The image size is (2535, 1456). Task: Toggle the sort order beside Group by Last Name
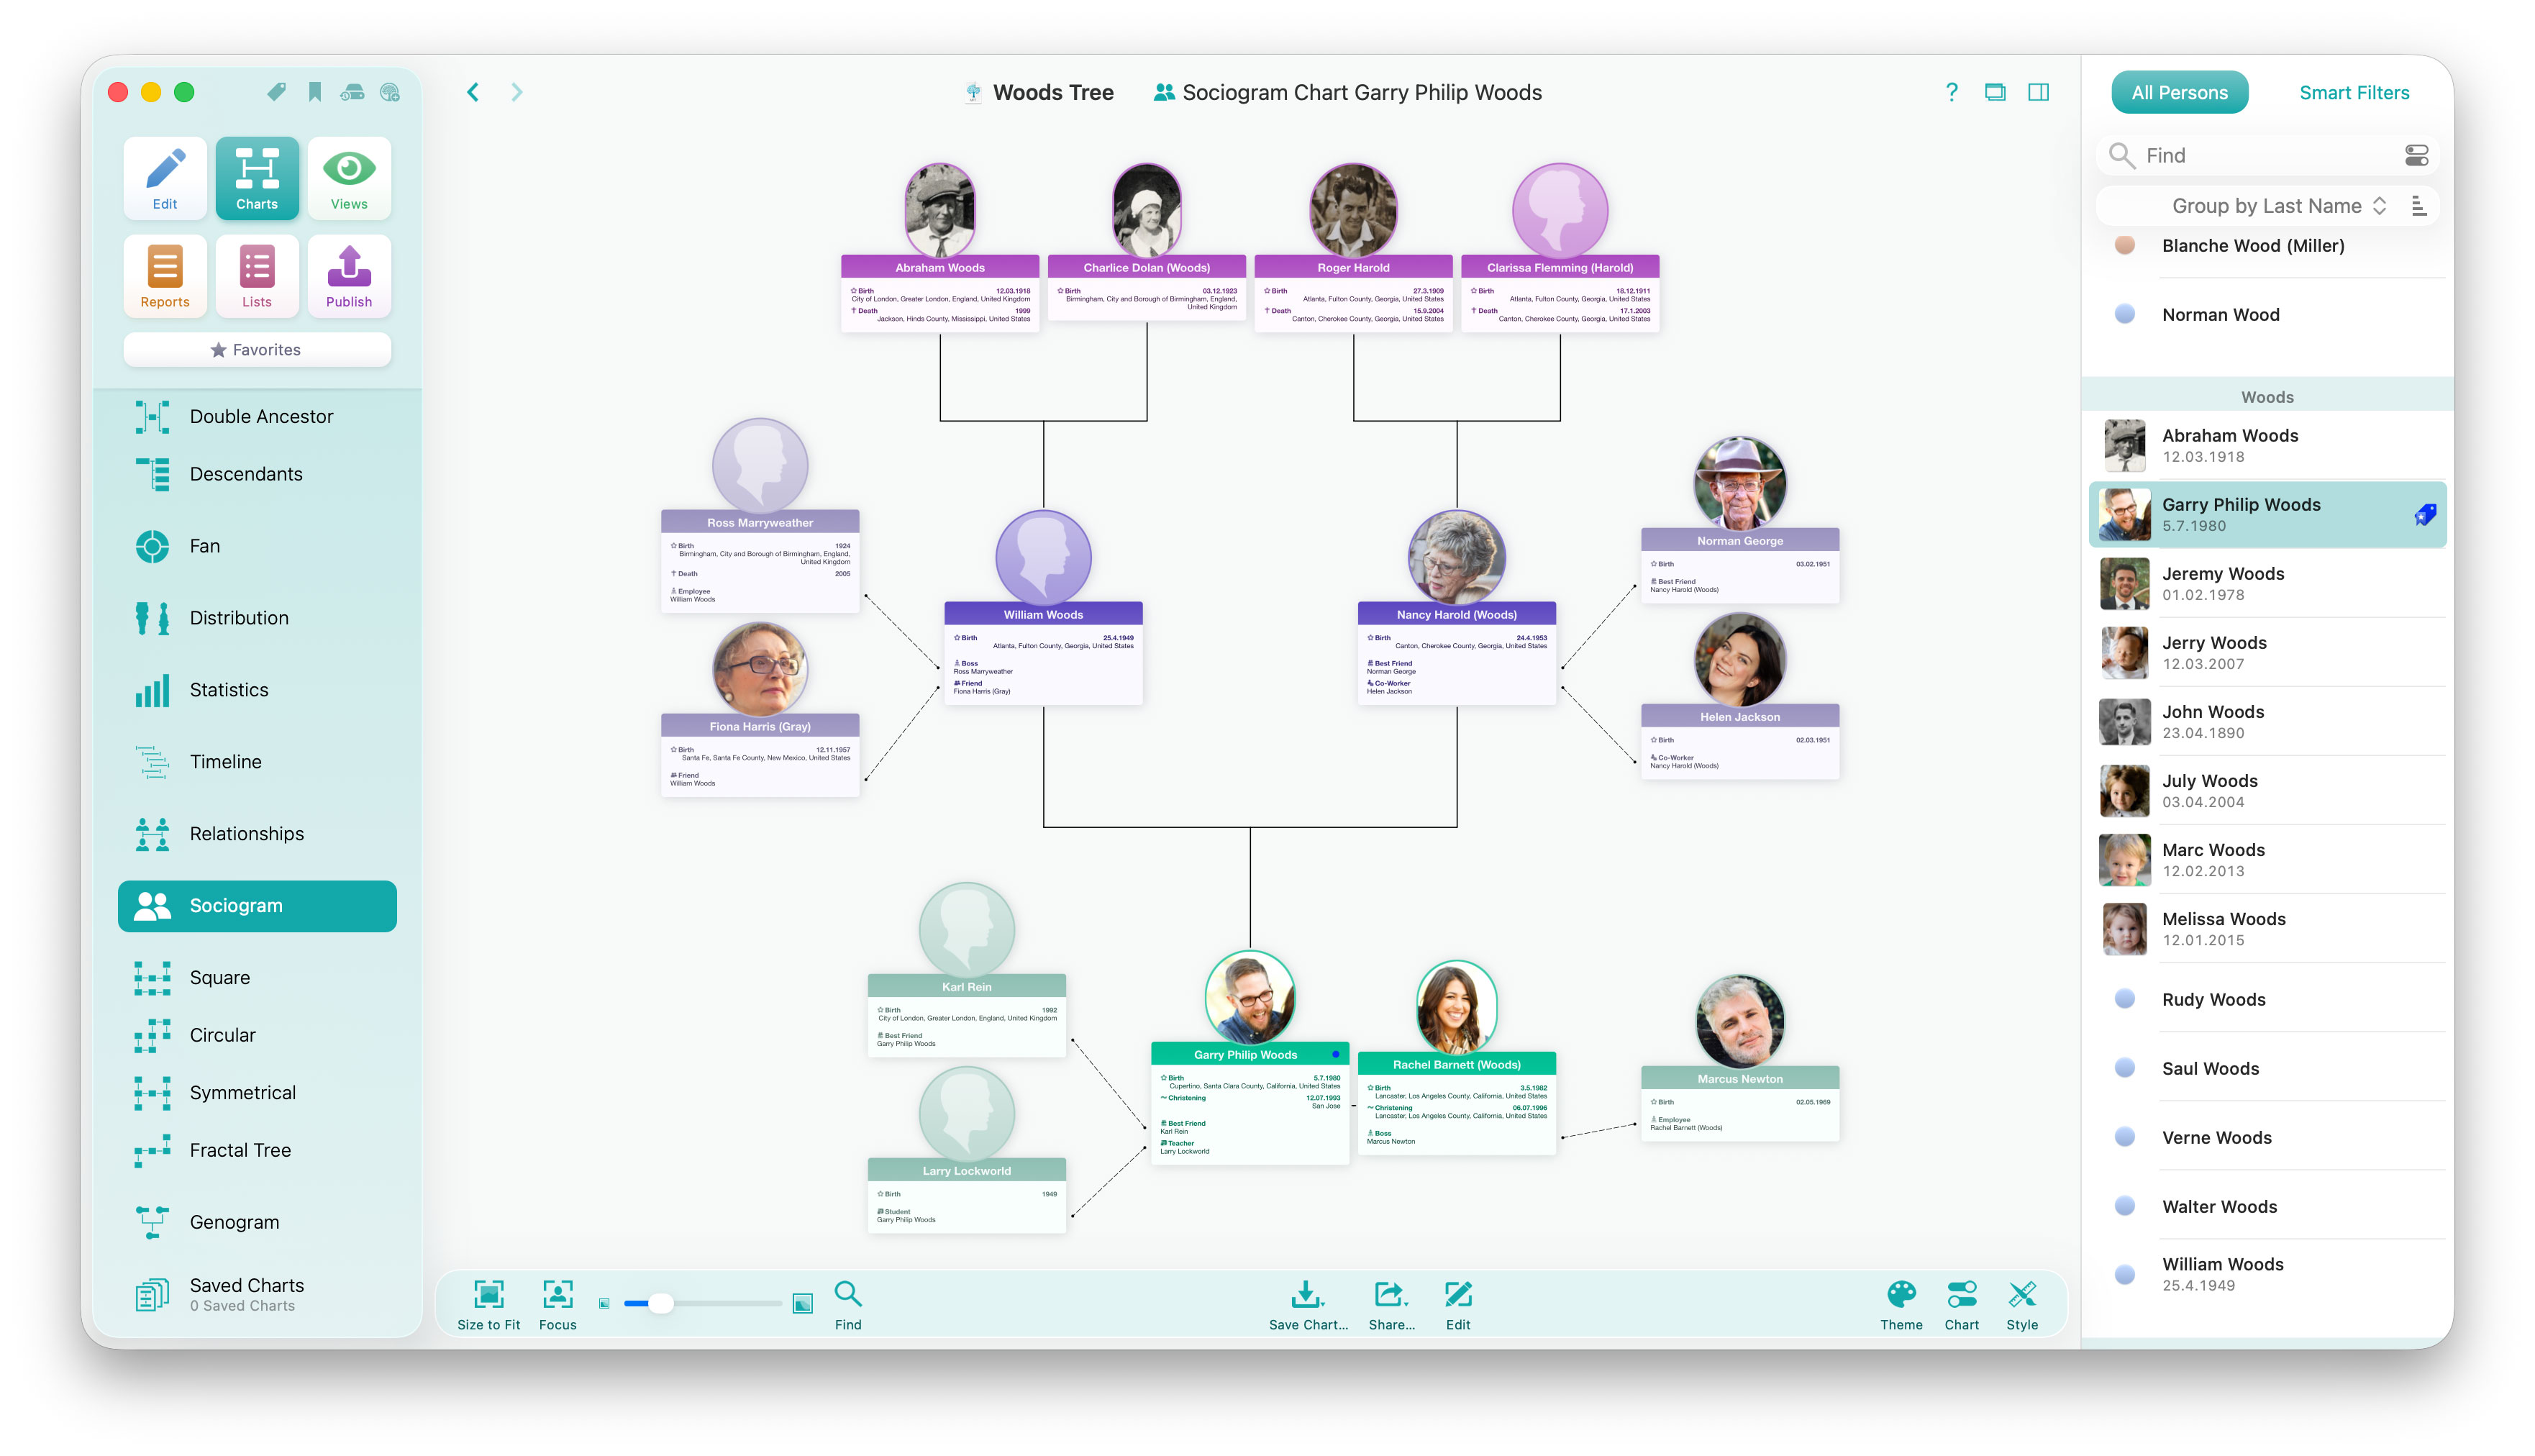tap(2420, 206)
